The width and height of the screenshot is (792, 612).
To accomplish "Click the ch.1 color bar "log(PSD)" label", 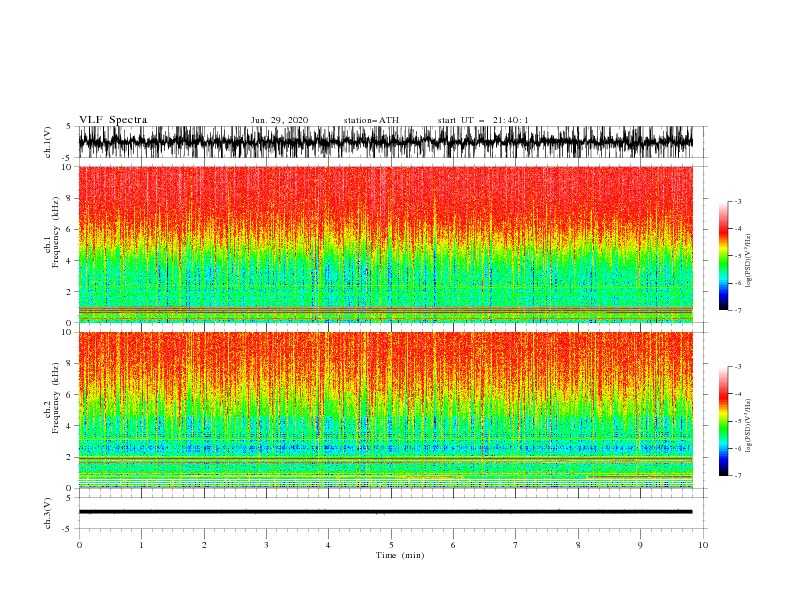I will 749,261.
